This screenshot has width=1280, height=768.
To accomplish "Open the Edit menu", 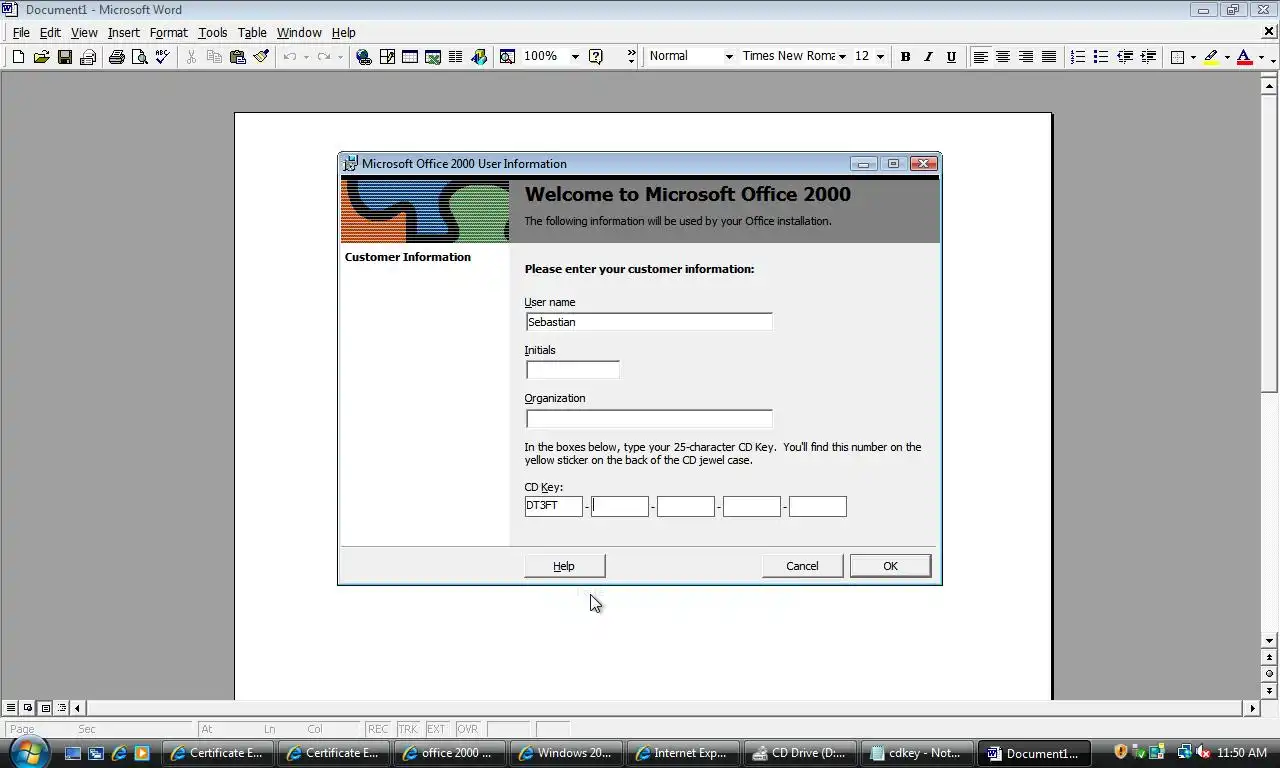I will coord(50,33).
